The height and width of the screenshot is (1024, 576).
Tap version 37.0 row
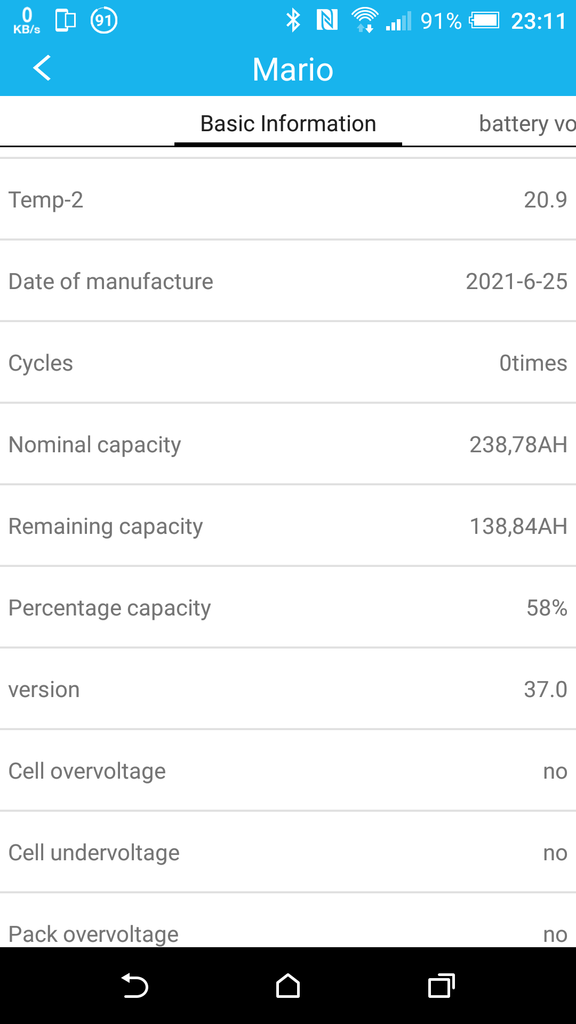(x=288, y=690)
